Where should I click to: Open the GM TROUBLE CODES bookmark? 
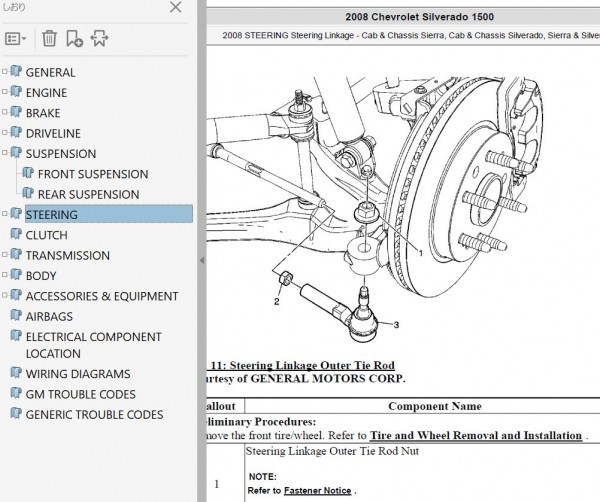coord(80,394)
